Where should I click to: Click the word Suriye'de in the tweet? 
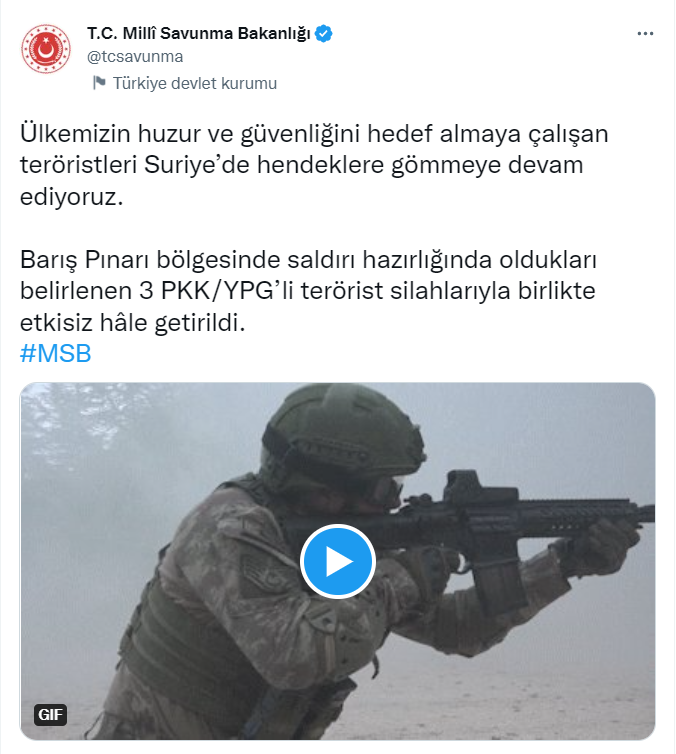[197, 165]
